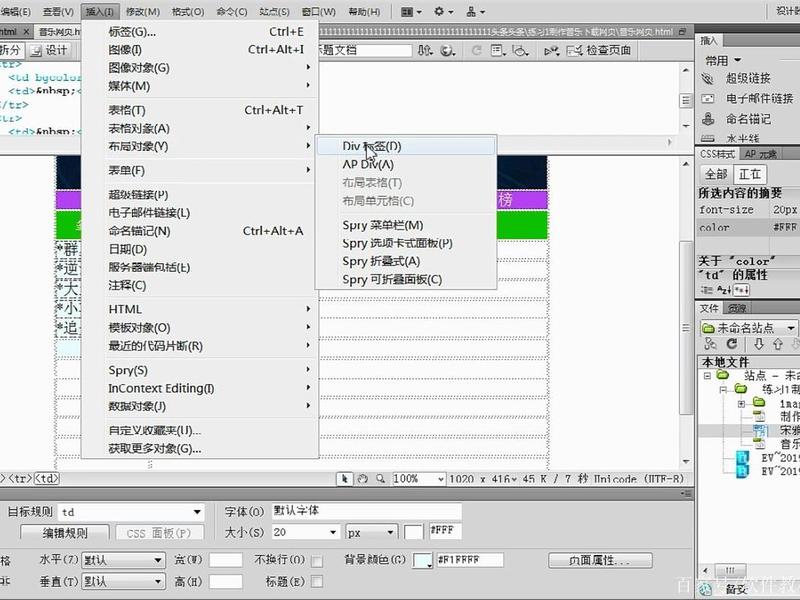Image resolution: width=800 pixels, height=600 pixels.
Task: Click the 正在 button in CSS panel
Action: [749, 174]
